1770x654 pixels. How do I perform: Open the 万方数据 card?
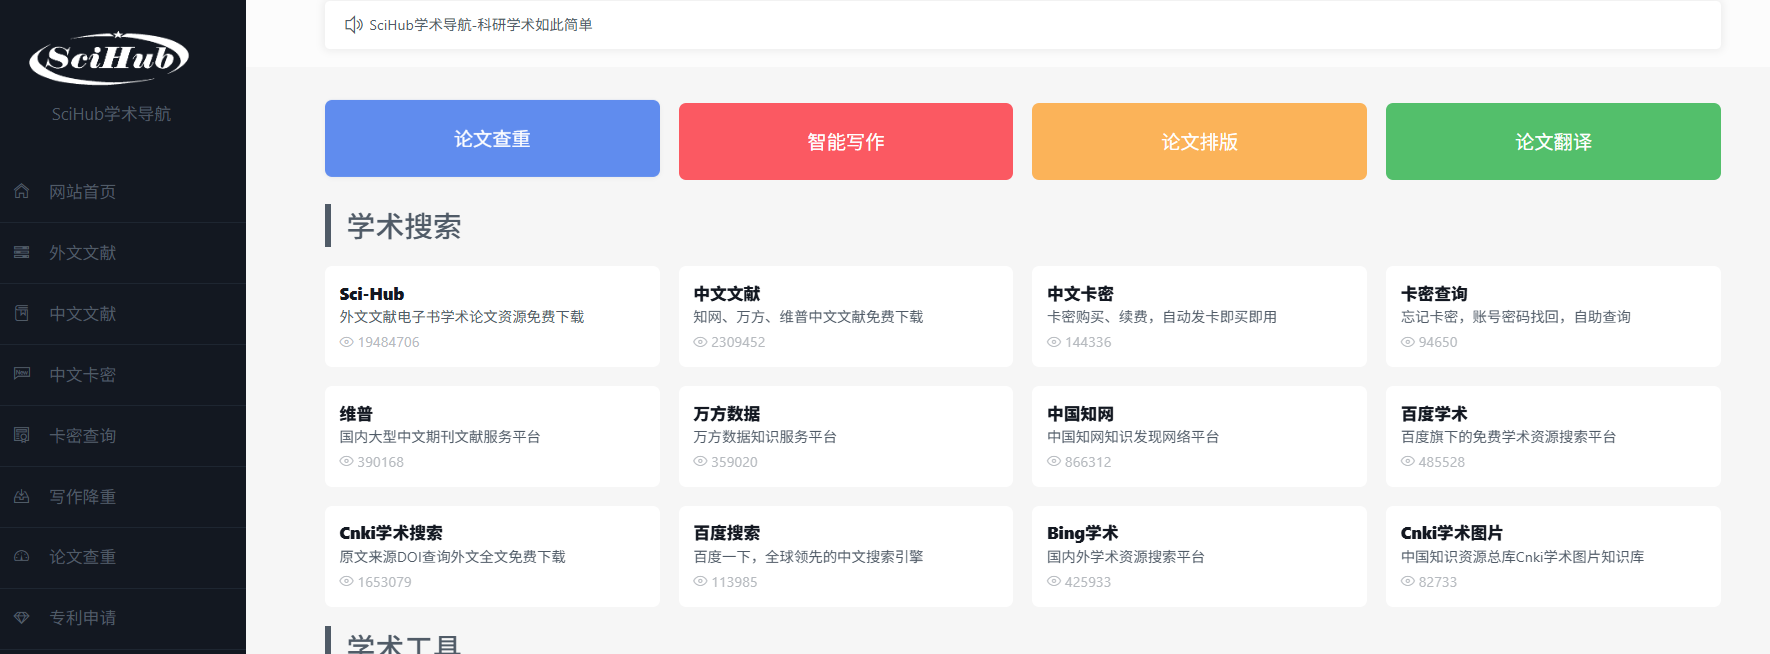[846, 436]
